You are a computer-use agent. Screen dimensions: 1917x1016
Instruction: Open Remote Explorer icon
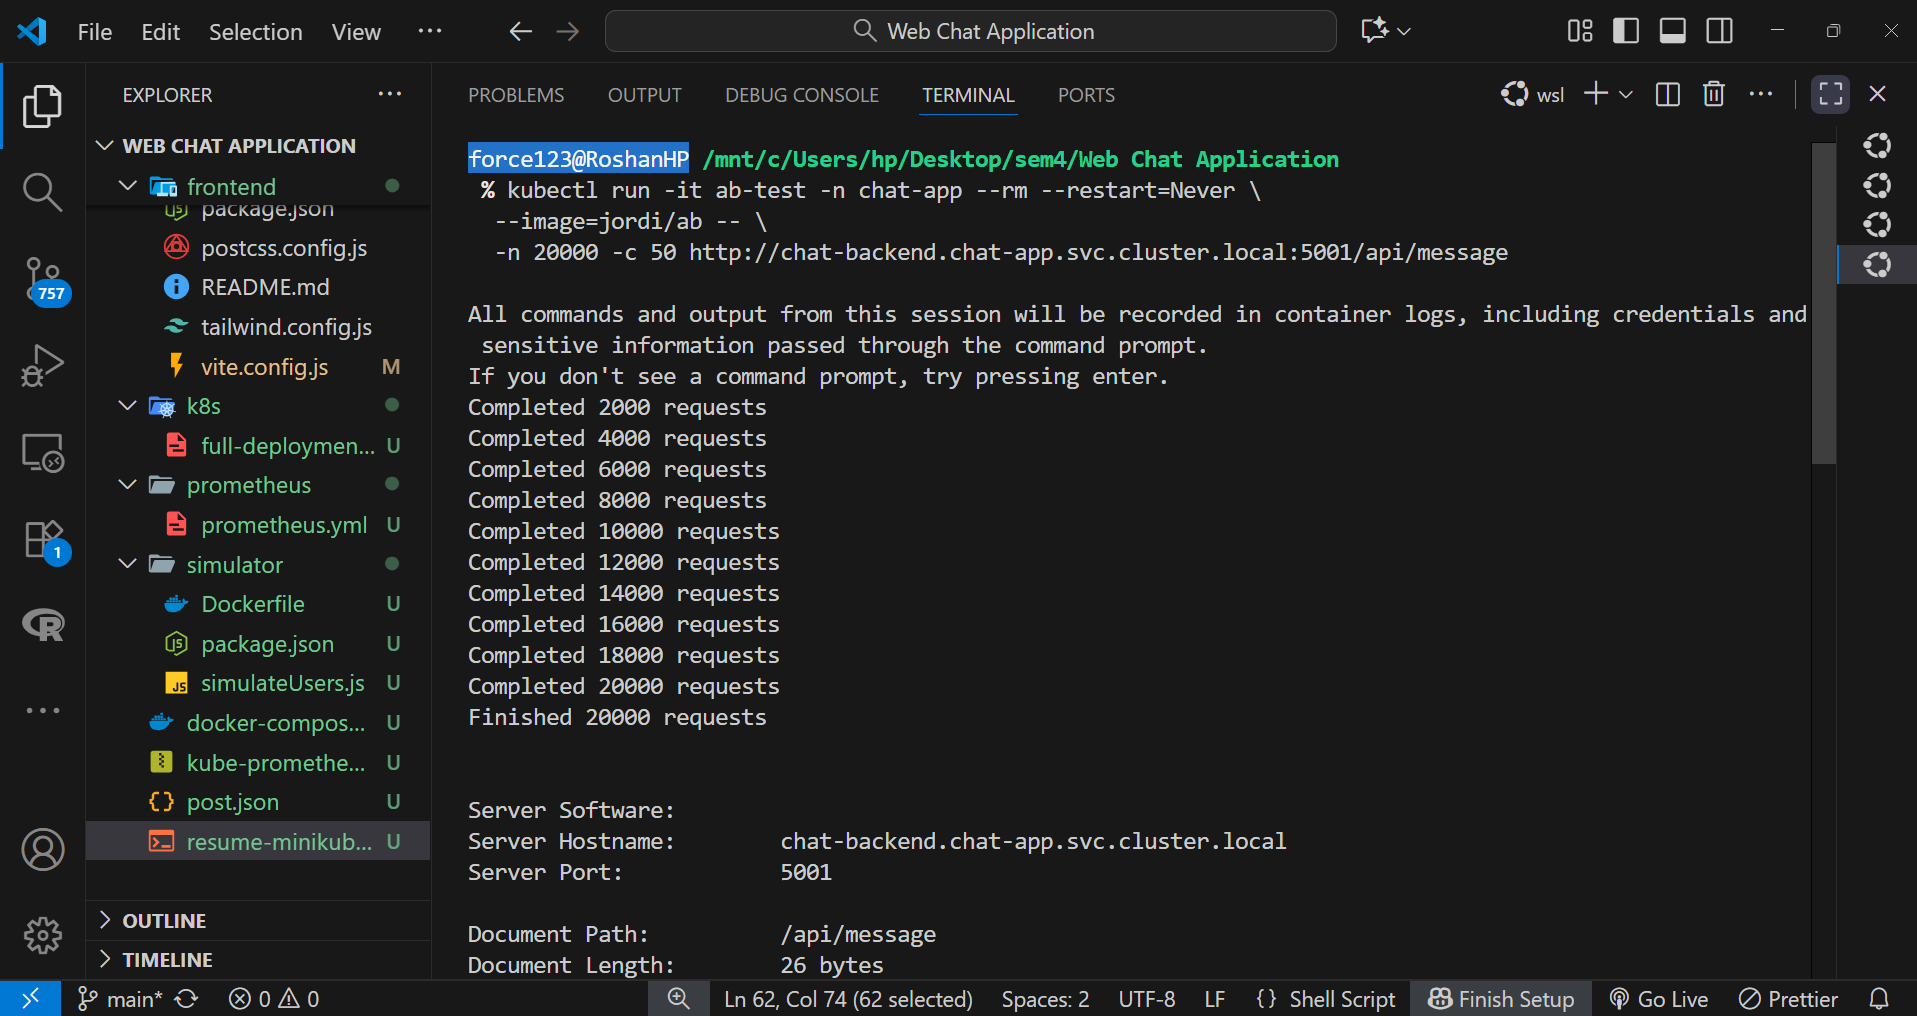(x=42, y=453)
